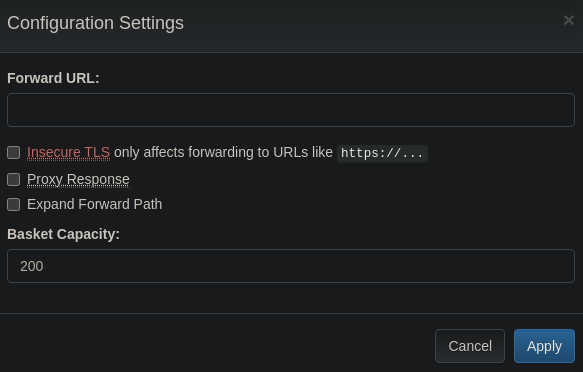Click the Basket Capacity: field label
The image size is (583, 372).
[63, 234]
